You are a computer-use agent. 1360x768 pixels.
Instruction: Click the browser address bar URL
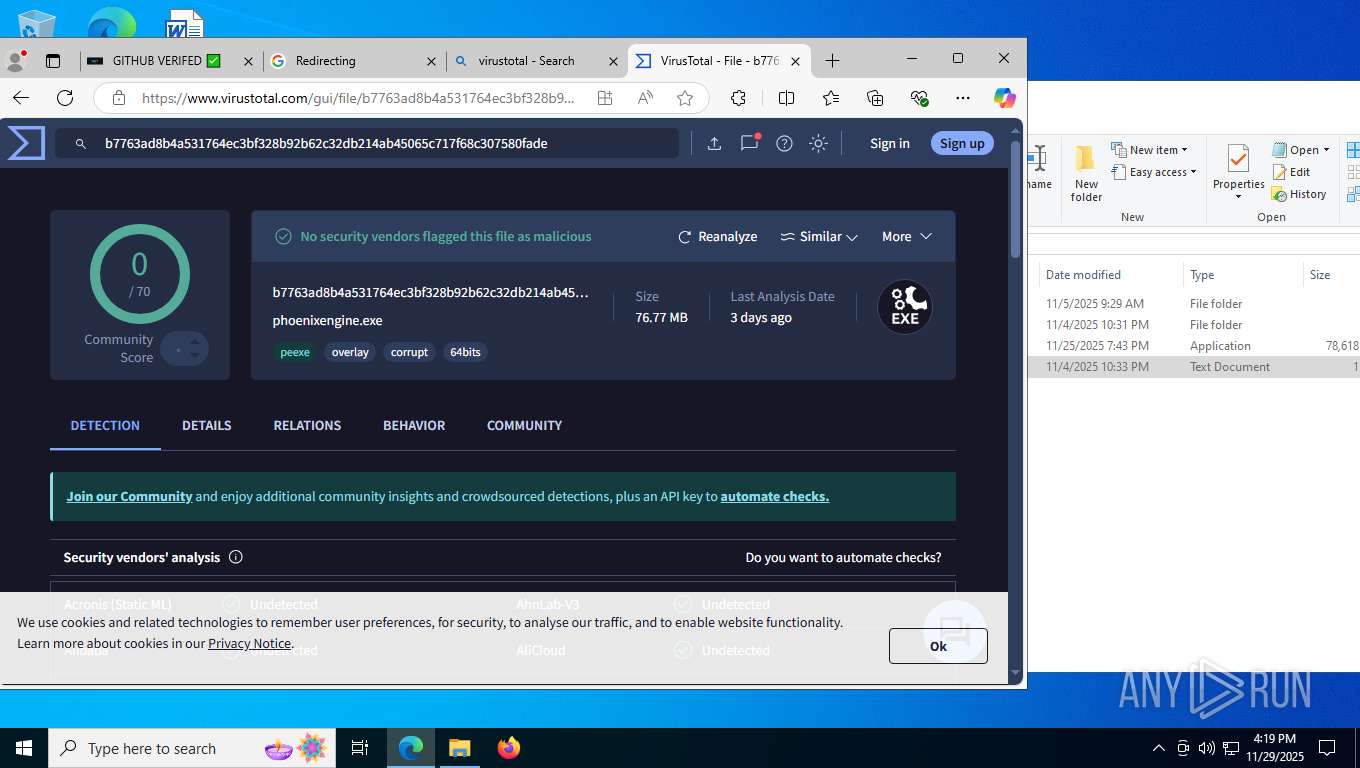(x=358, y=98)
